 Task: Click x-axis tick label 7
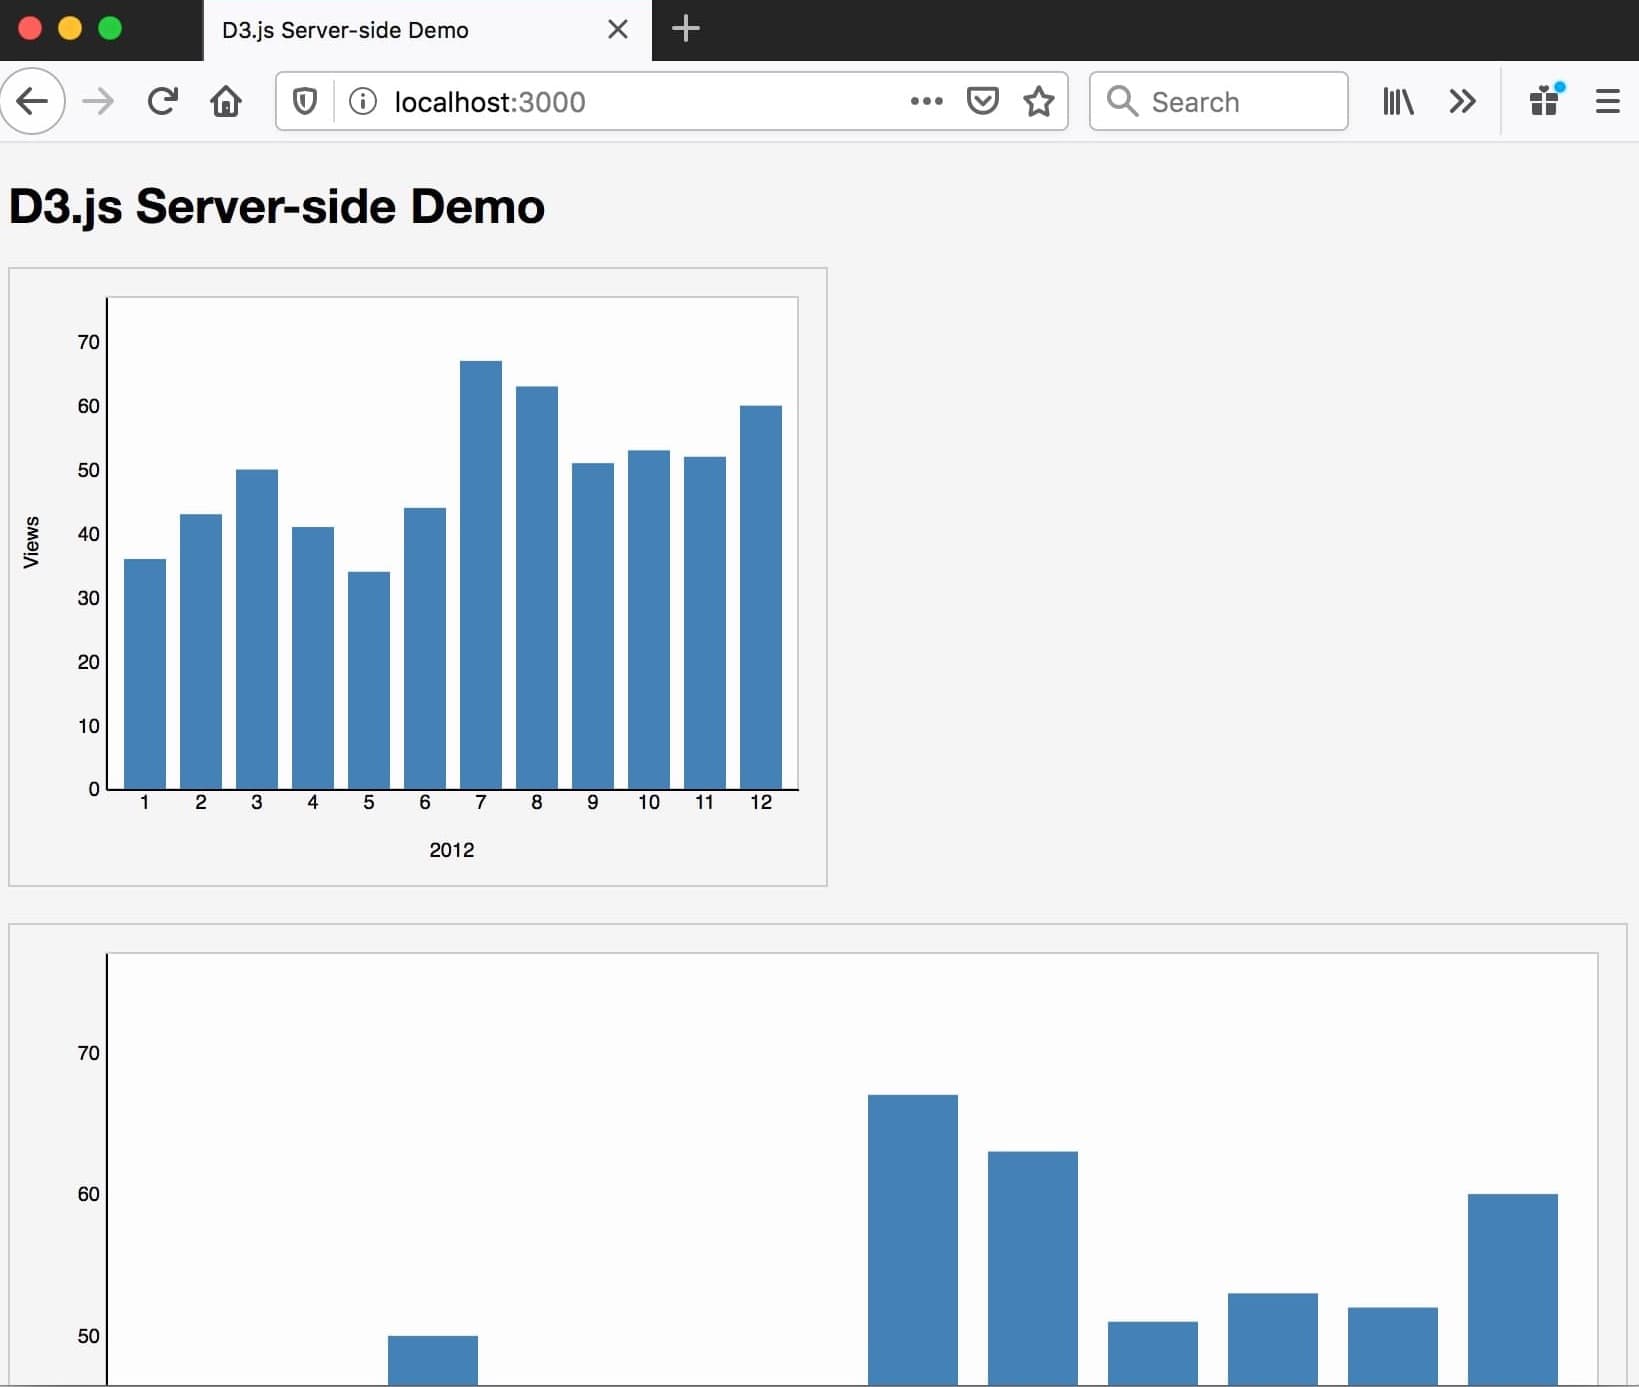481,802
